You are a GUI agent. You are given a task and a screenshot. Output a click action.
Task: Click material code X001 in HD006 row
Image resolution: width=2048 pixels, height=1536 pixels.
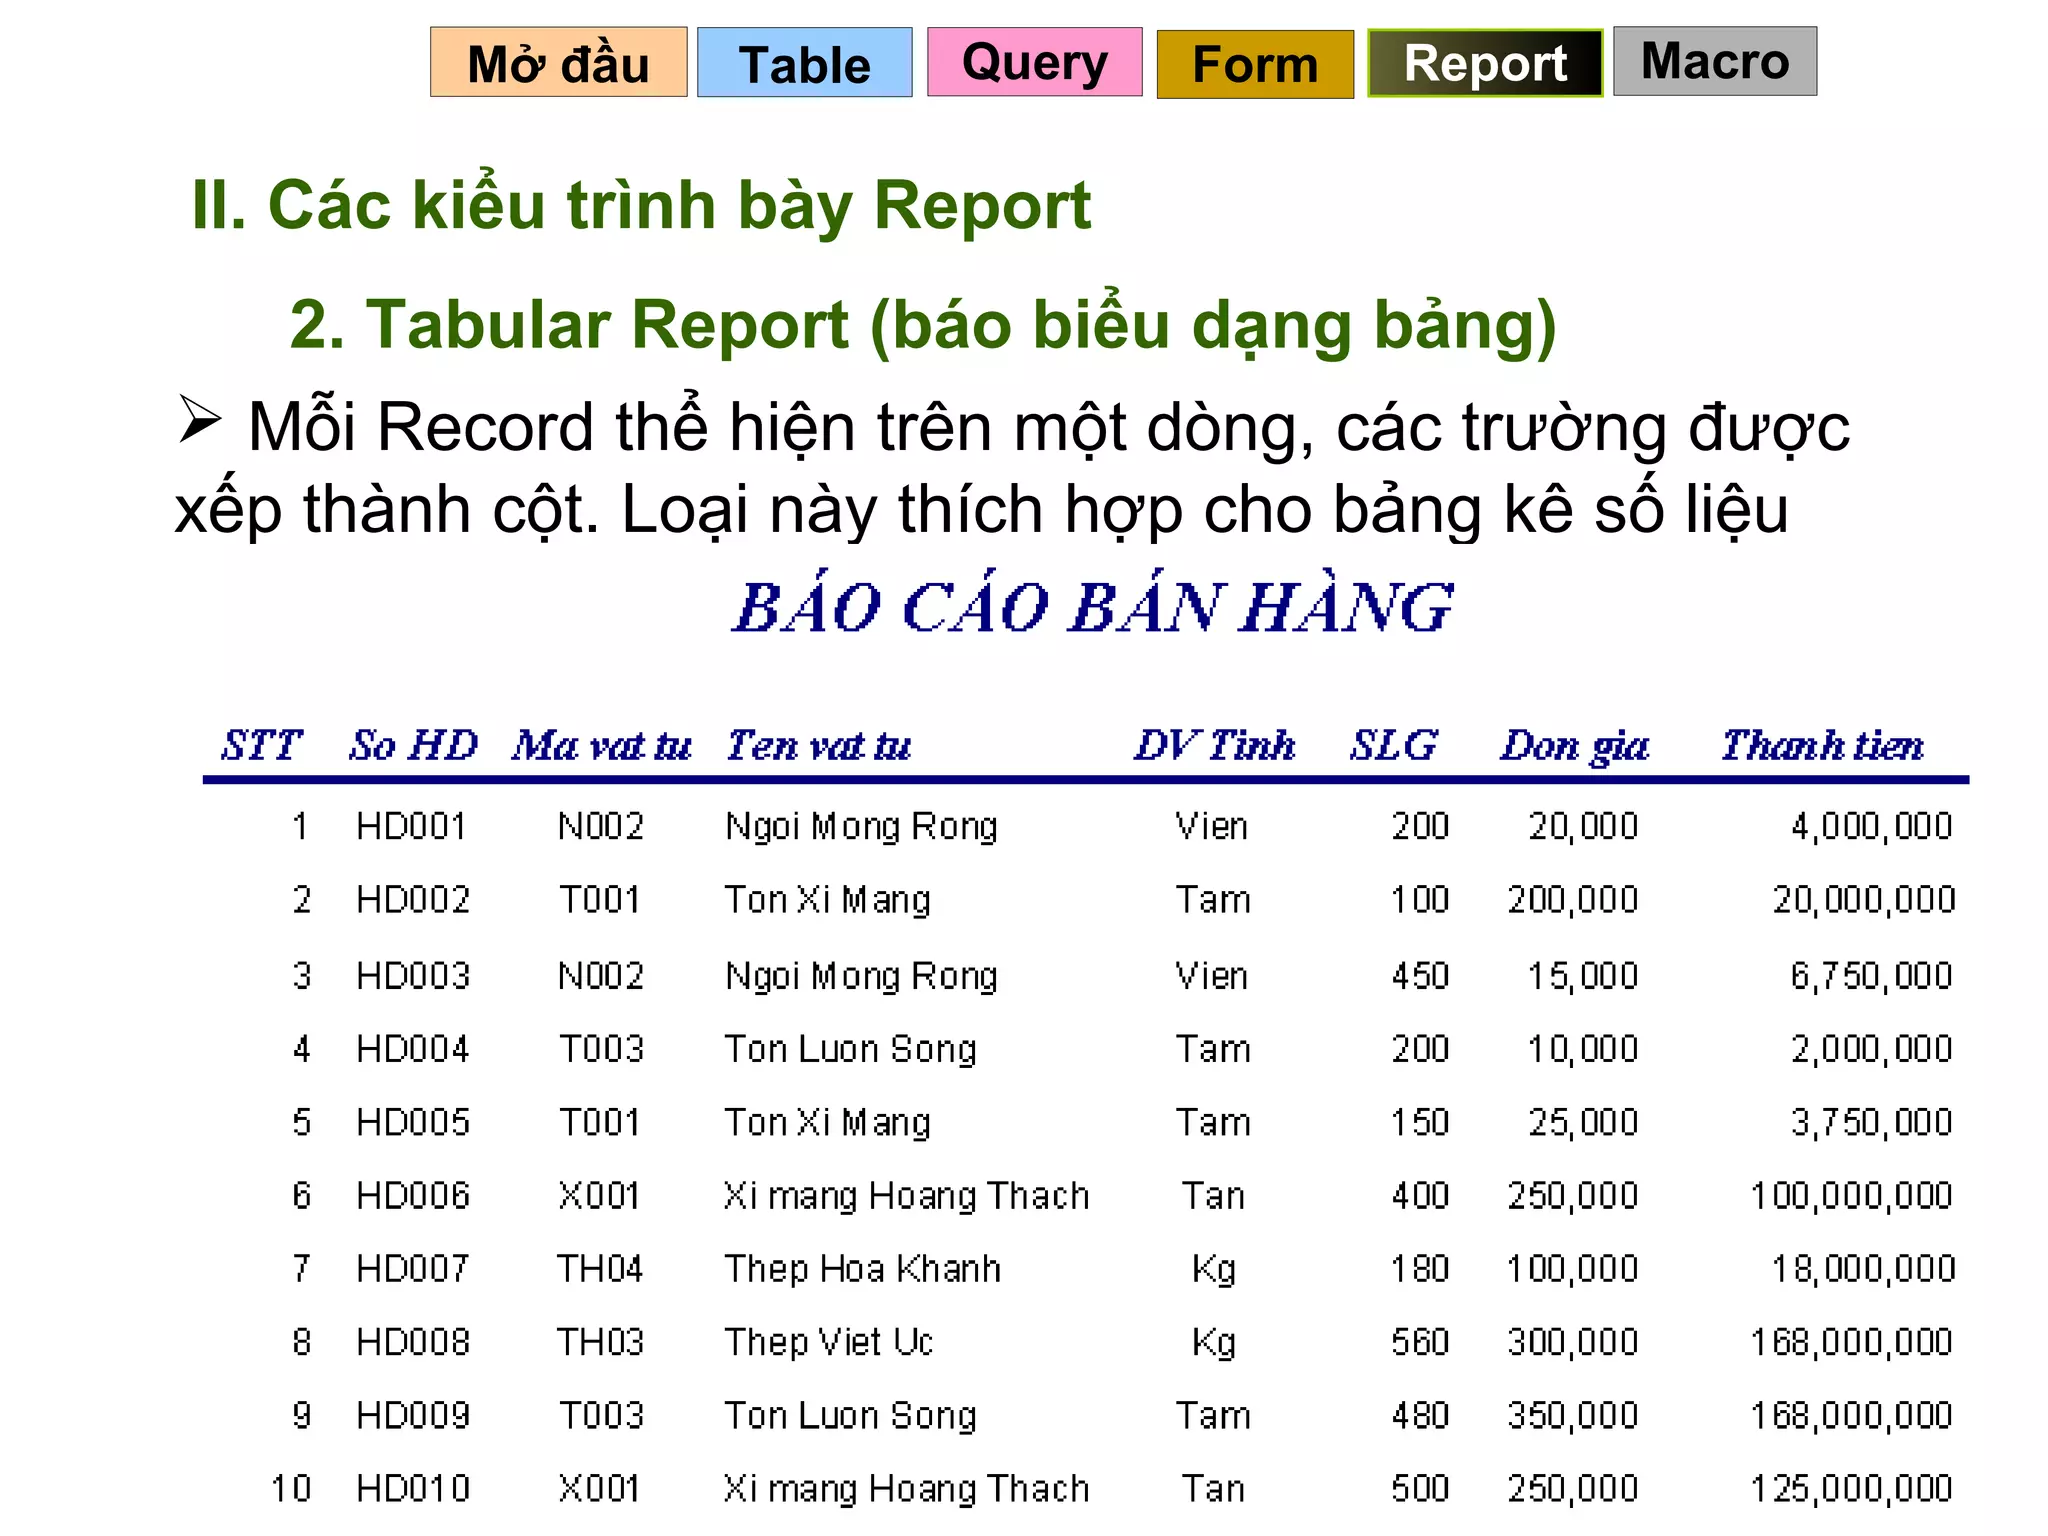pyautogui.click(x=599, y=1195)
